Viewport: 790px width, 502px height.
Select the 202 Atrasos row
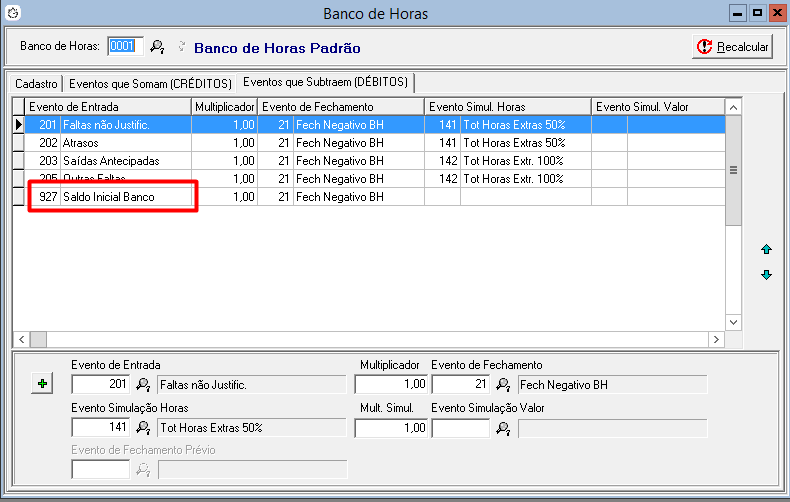tap(110, 143)
